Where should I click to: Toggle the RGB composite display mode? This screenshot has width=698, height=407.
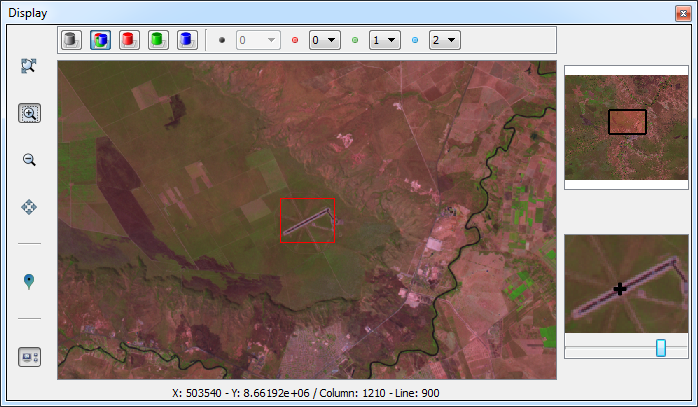99,40
